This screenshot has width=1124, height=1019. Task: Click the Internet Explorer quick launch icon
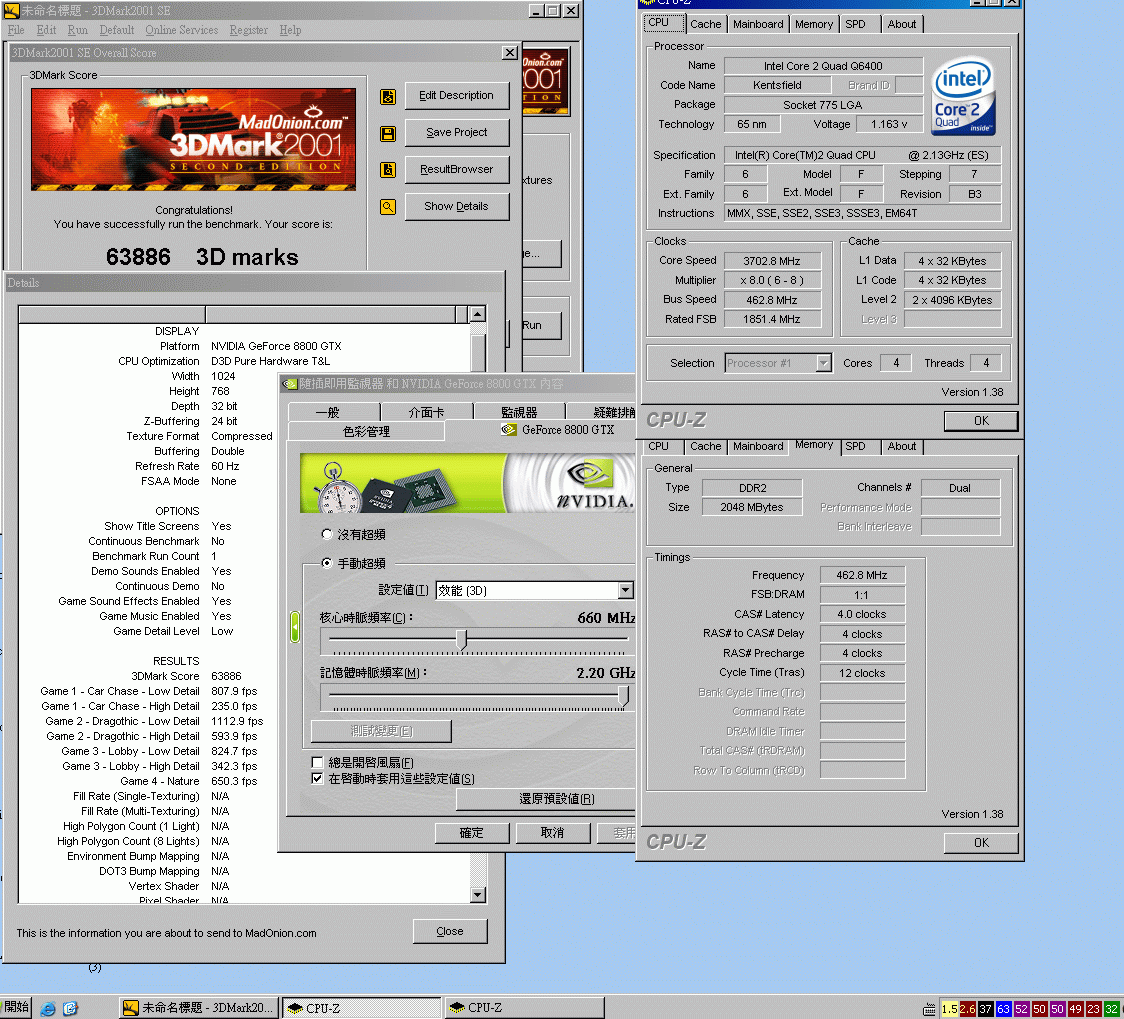point(48,1008)
